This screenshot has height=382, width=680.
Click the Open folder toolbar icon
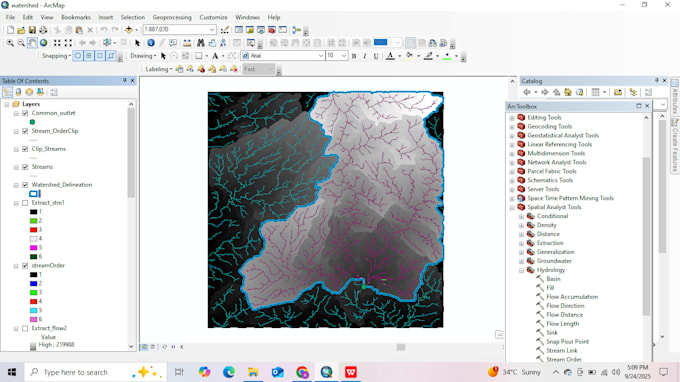pos(21,30)
